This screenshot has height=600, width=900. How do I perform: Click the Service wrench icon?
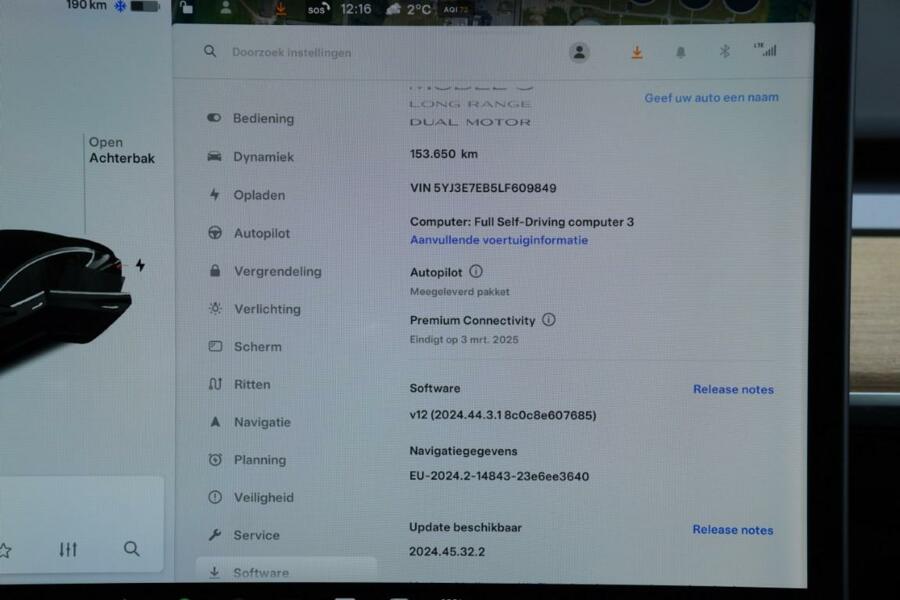[x=215, y=535]
